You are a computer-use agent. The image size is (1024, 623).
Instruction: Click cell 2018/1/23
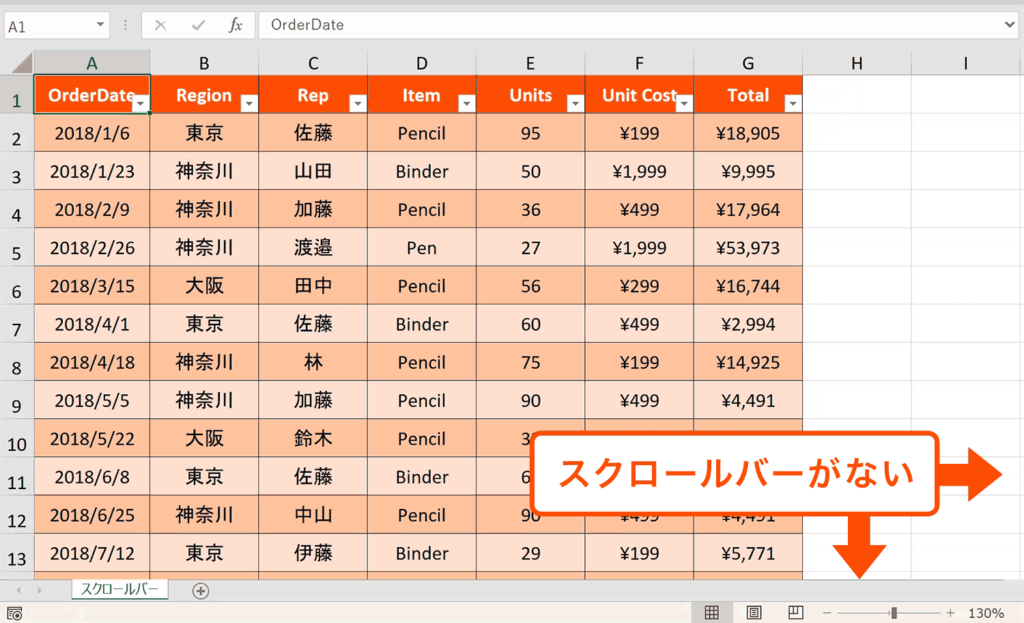pos(92,171)
